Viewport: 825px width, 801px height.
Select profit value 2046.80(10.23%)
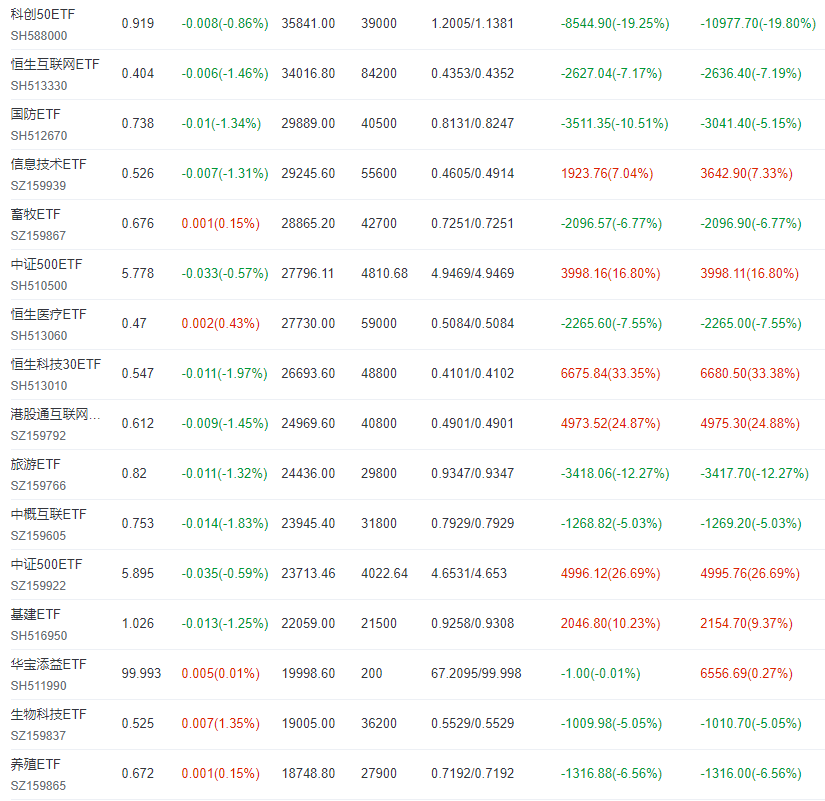coord(610,624)
